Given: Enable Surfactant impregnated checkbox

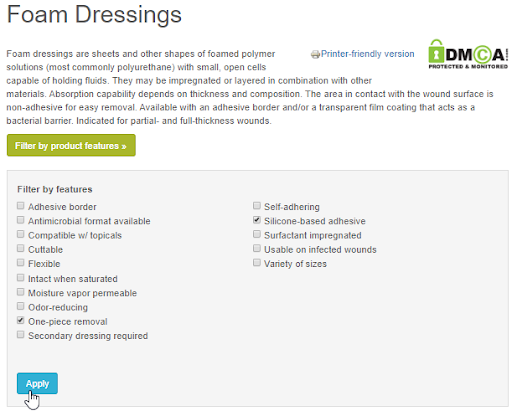Looking at the screenshot, I should pyautogui.click(x=257, y=234).
